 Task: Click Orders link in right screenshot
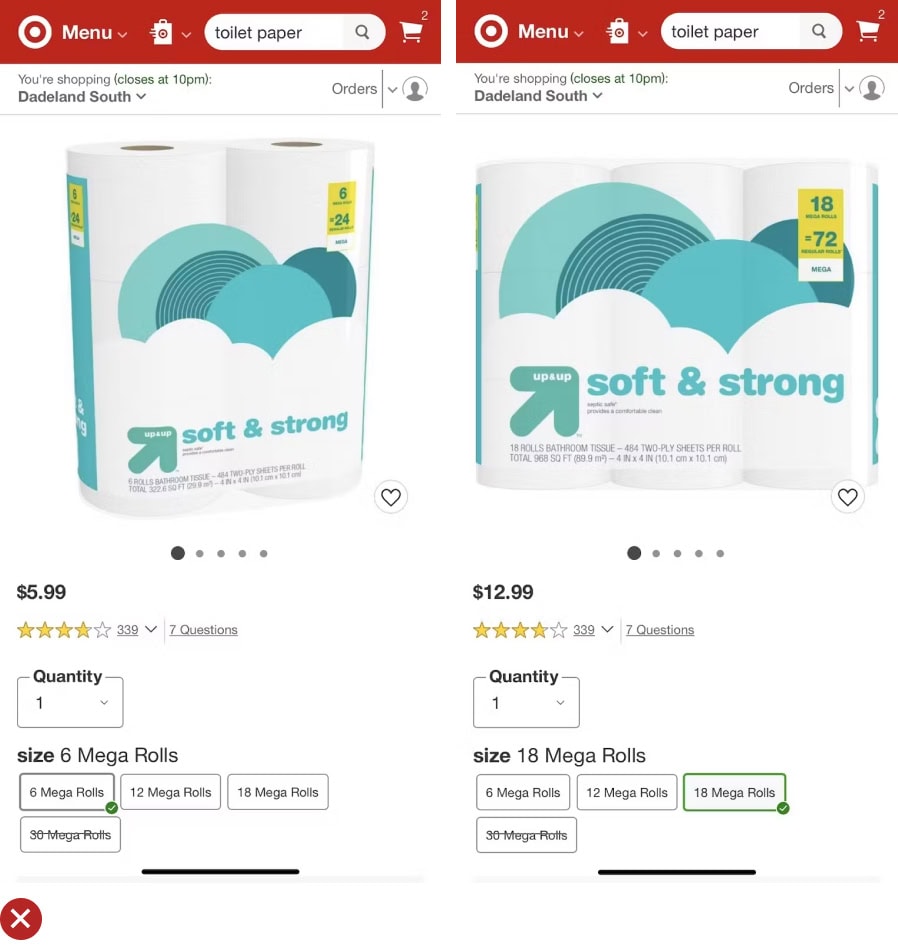pyautogui.click(x=811, y=88)
